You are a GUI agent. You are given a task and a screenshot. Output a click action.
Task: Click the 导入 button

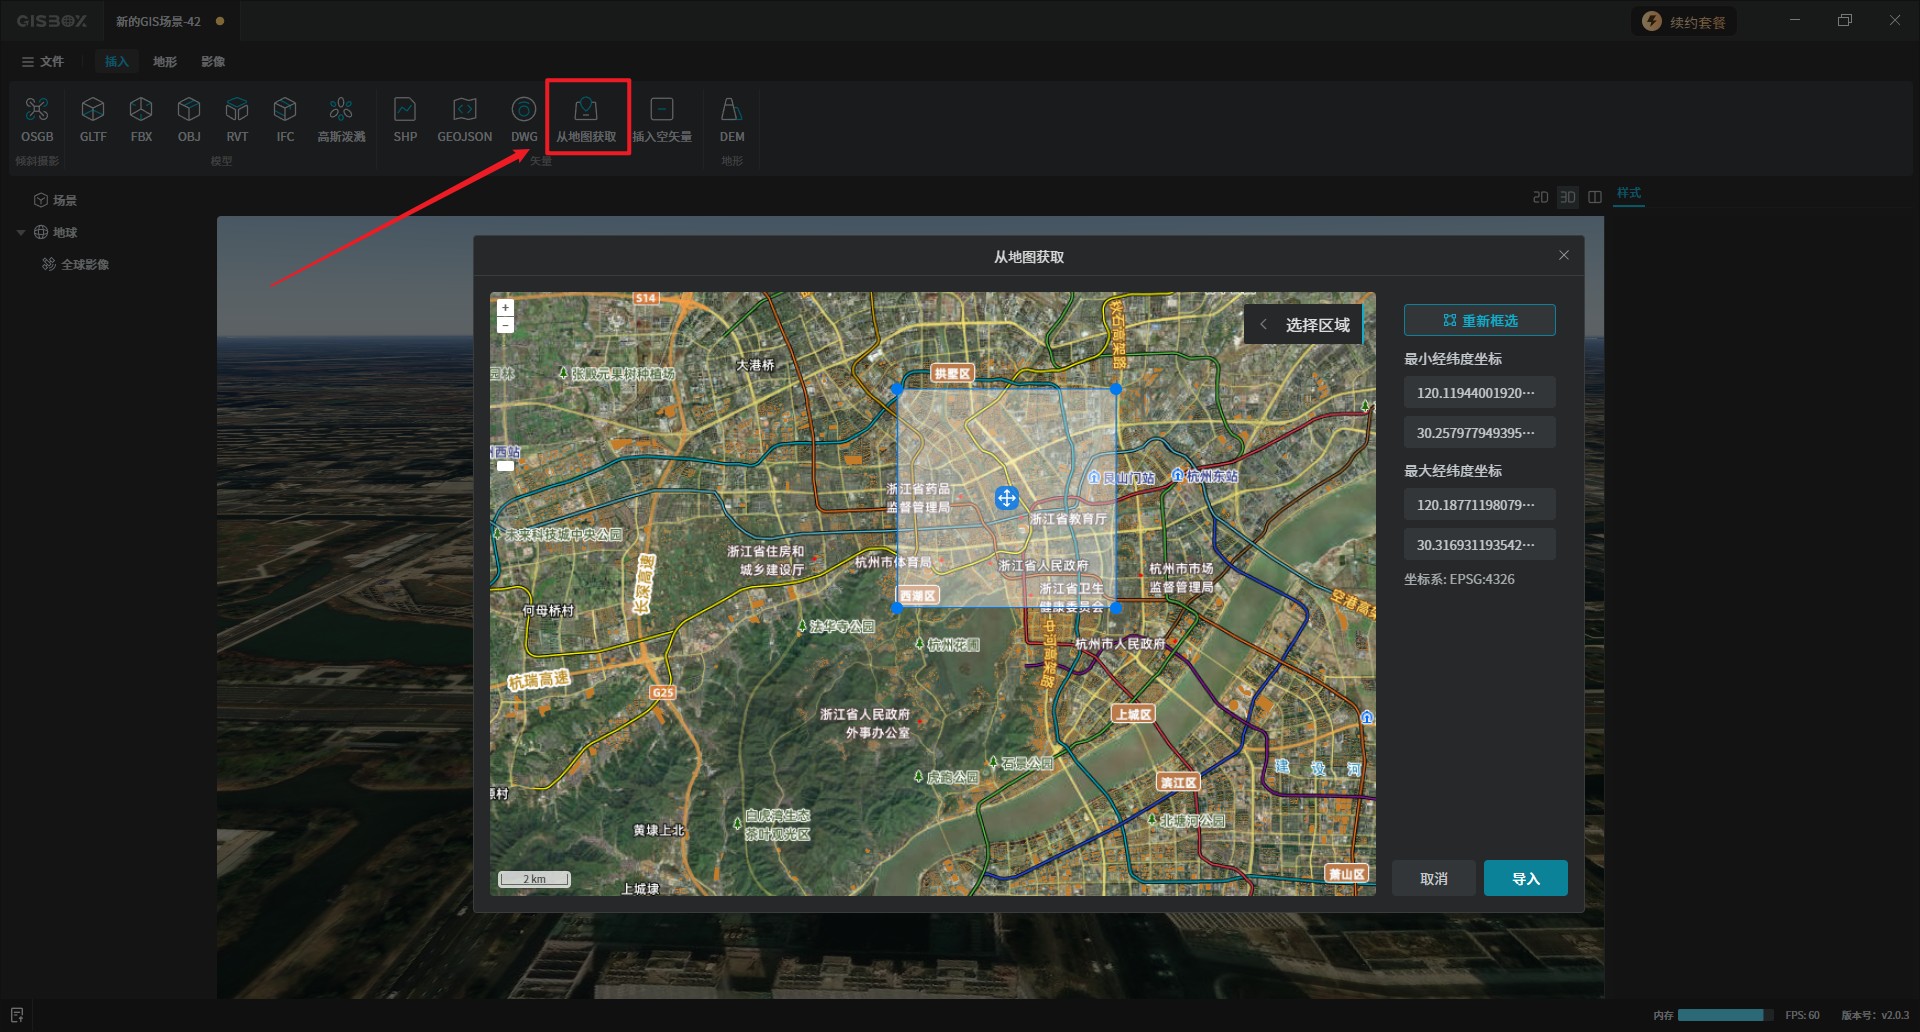(x=1525, y=878)
